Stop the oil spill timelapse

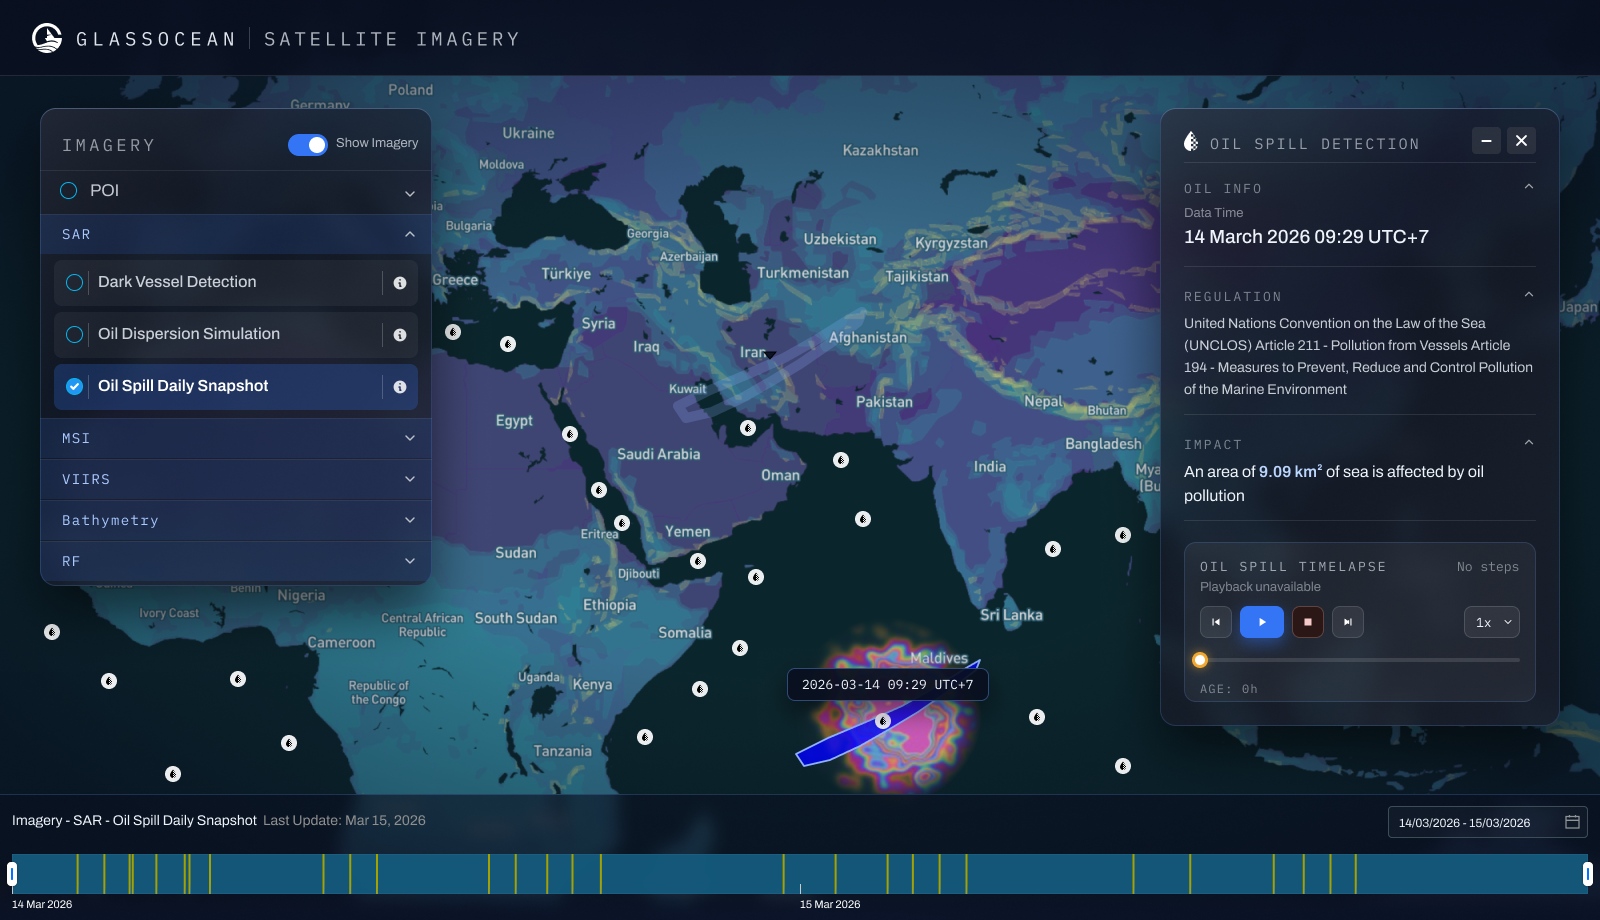pyautogui.click(x=1308, y=622)
